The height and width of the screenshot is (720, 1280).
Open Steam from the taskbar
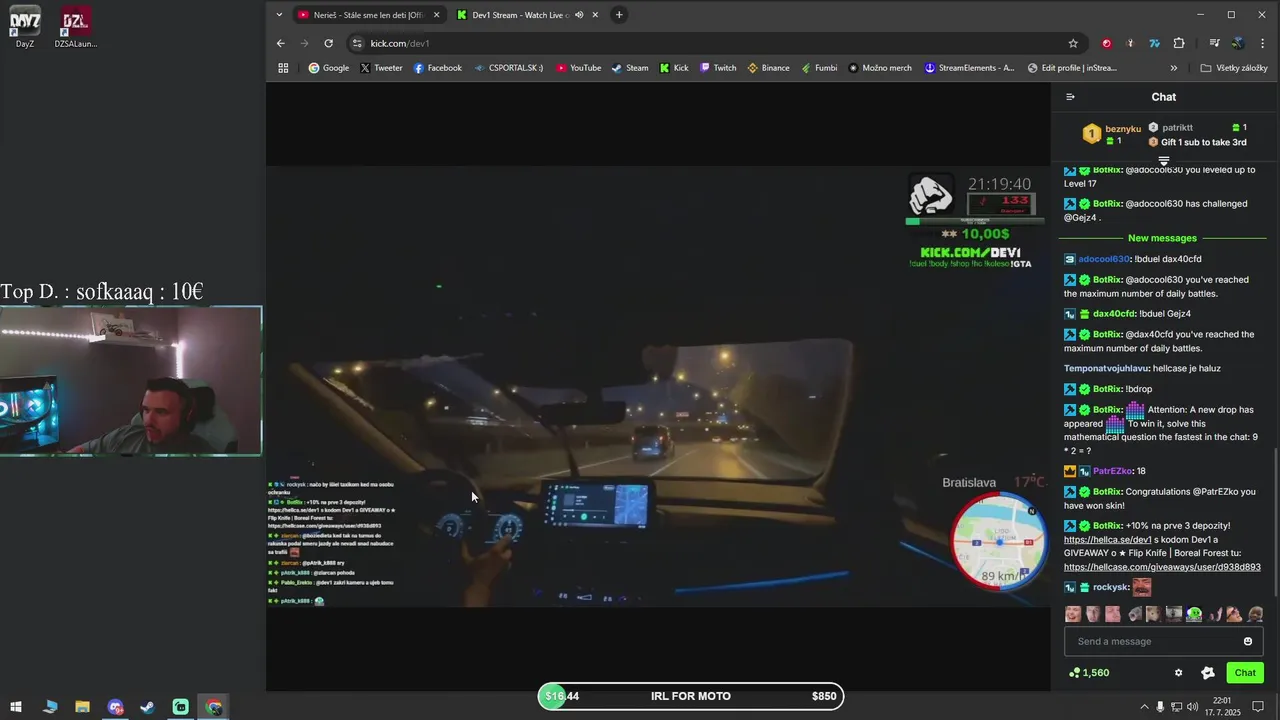click(148, 707)
